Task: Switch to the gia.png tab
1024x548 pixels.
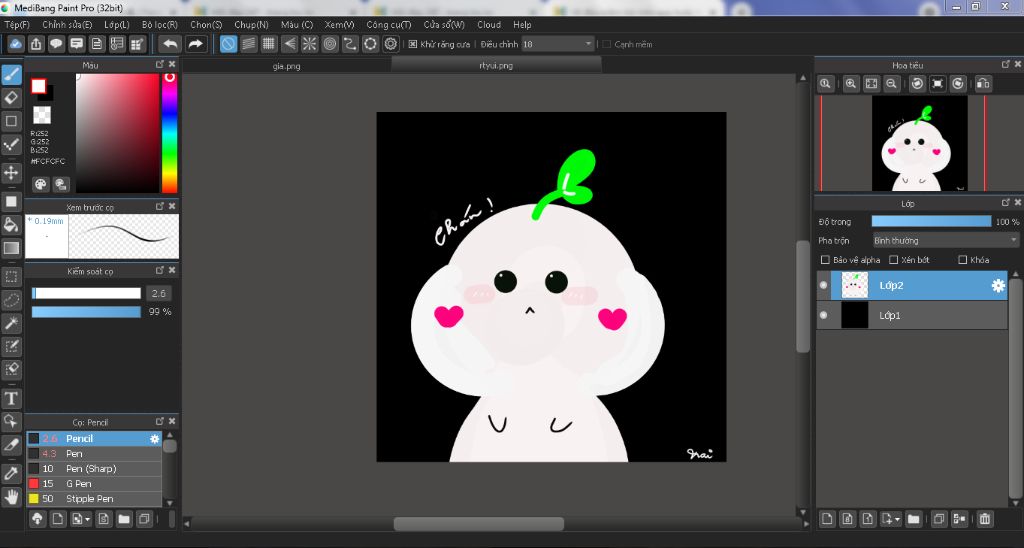Action: click(287, 65)
